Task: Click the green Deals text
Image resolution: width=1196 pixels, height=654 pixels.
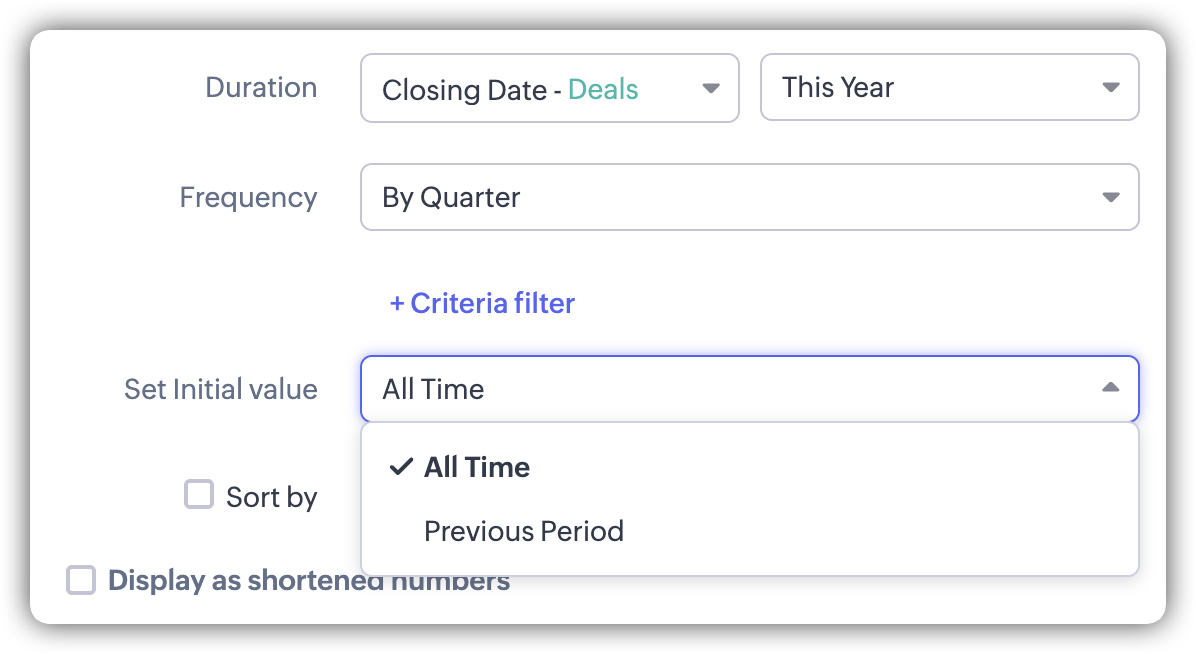Action: [x=603, y=90]
